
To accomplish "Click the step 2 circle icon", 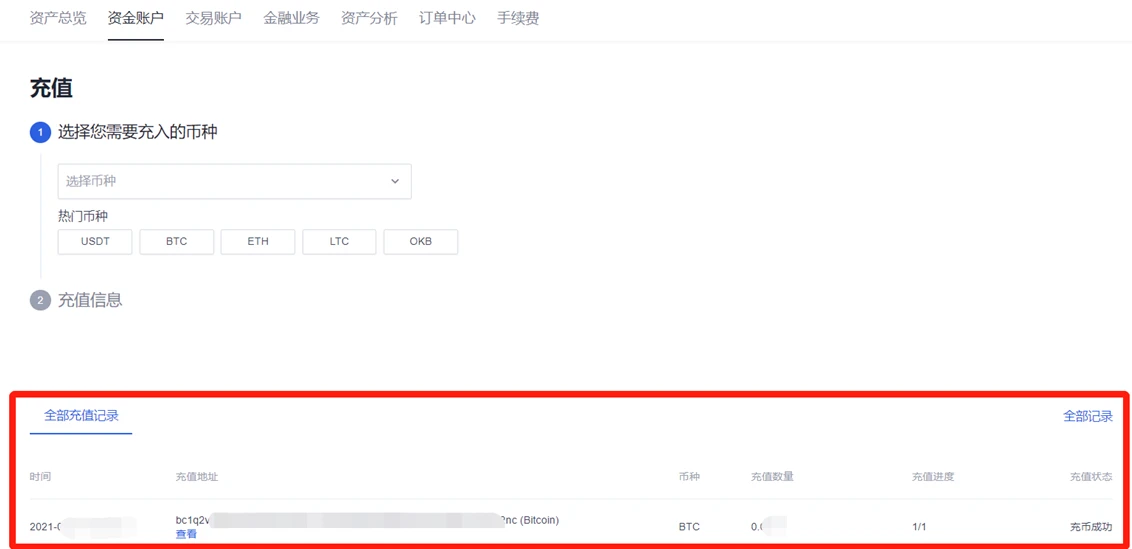I will [40, 300].
